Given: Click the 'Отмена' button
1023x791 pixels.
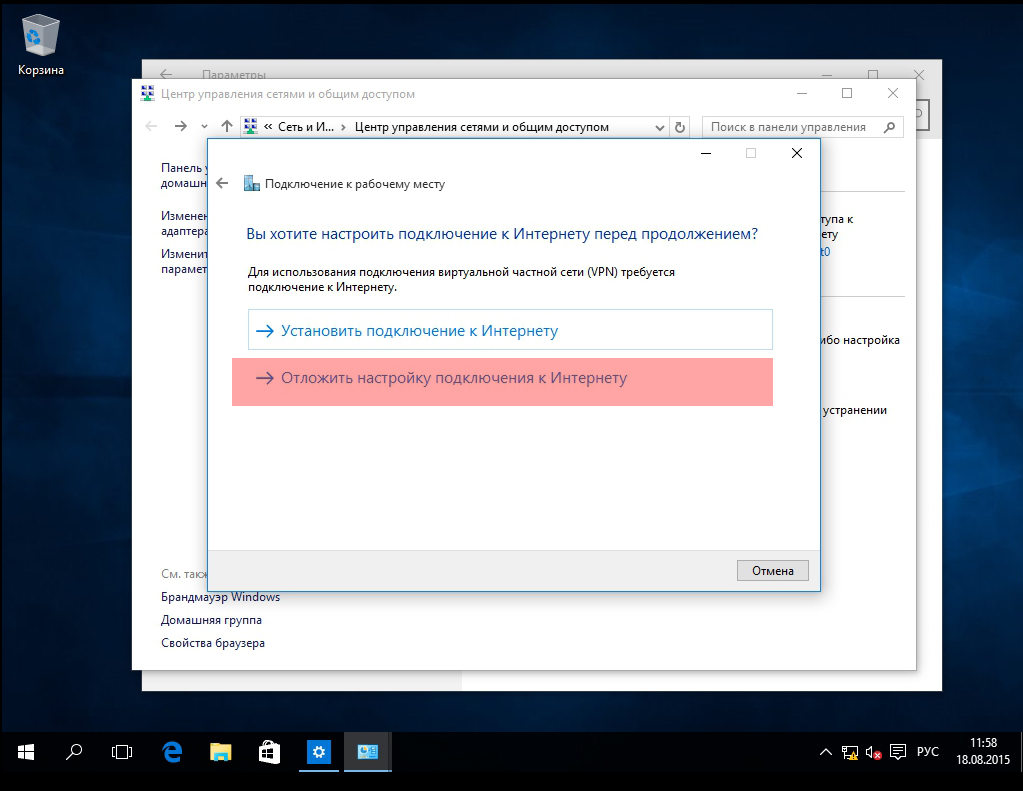Looking at the screenshot, I should [x=772, y=570].
